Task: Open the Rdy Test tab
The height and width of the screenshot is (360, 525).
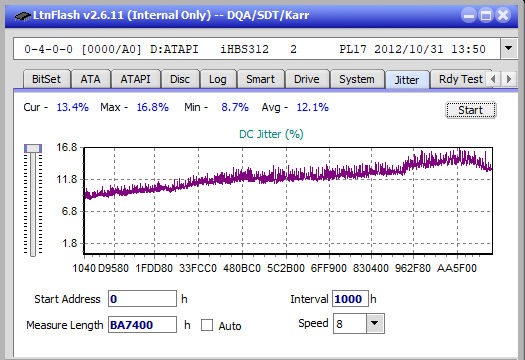Action: click(461, 79)
